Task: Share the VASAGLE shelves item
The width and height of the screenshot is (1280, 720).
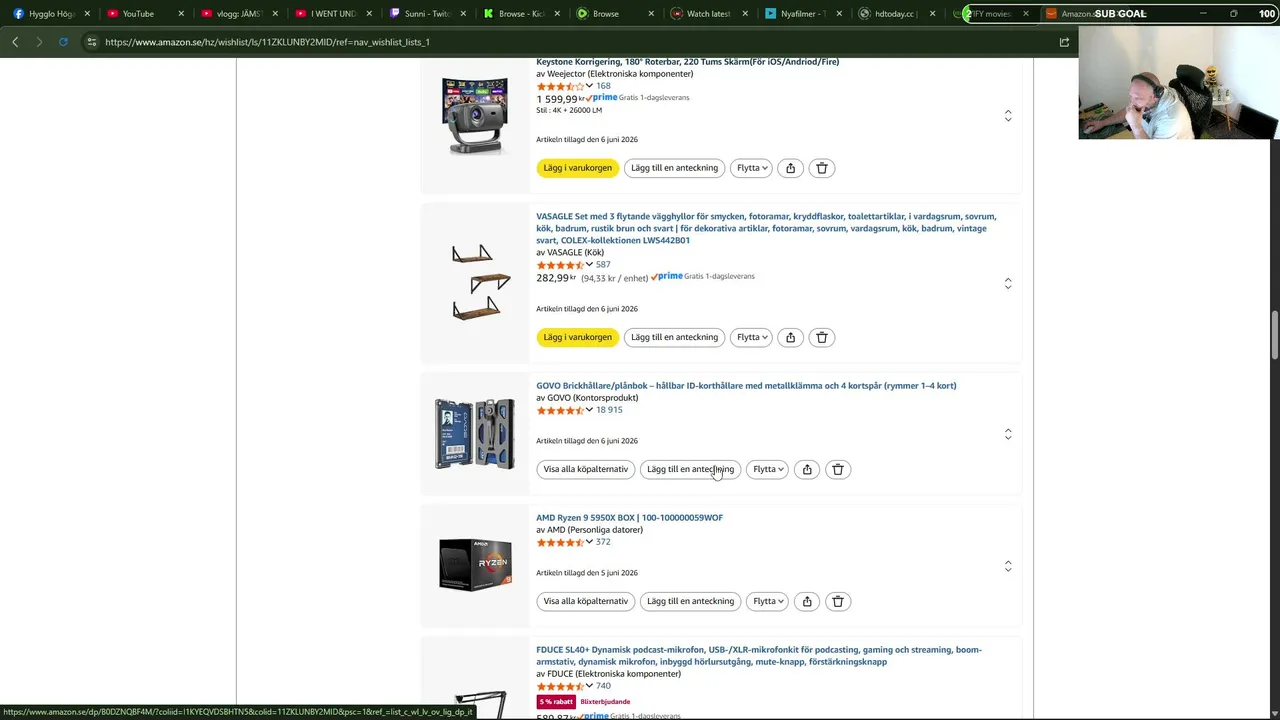Action: click(x=790, y=337)
